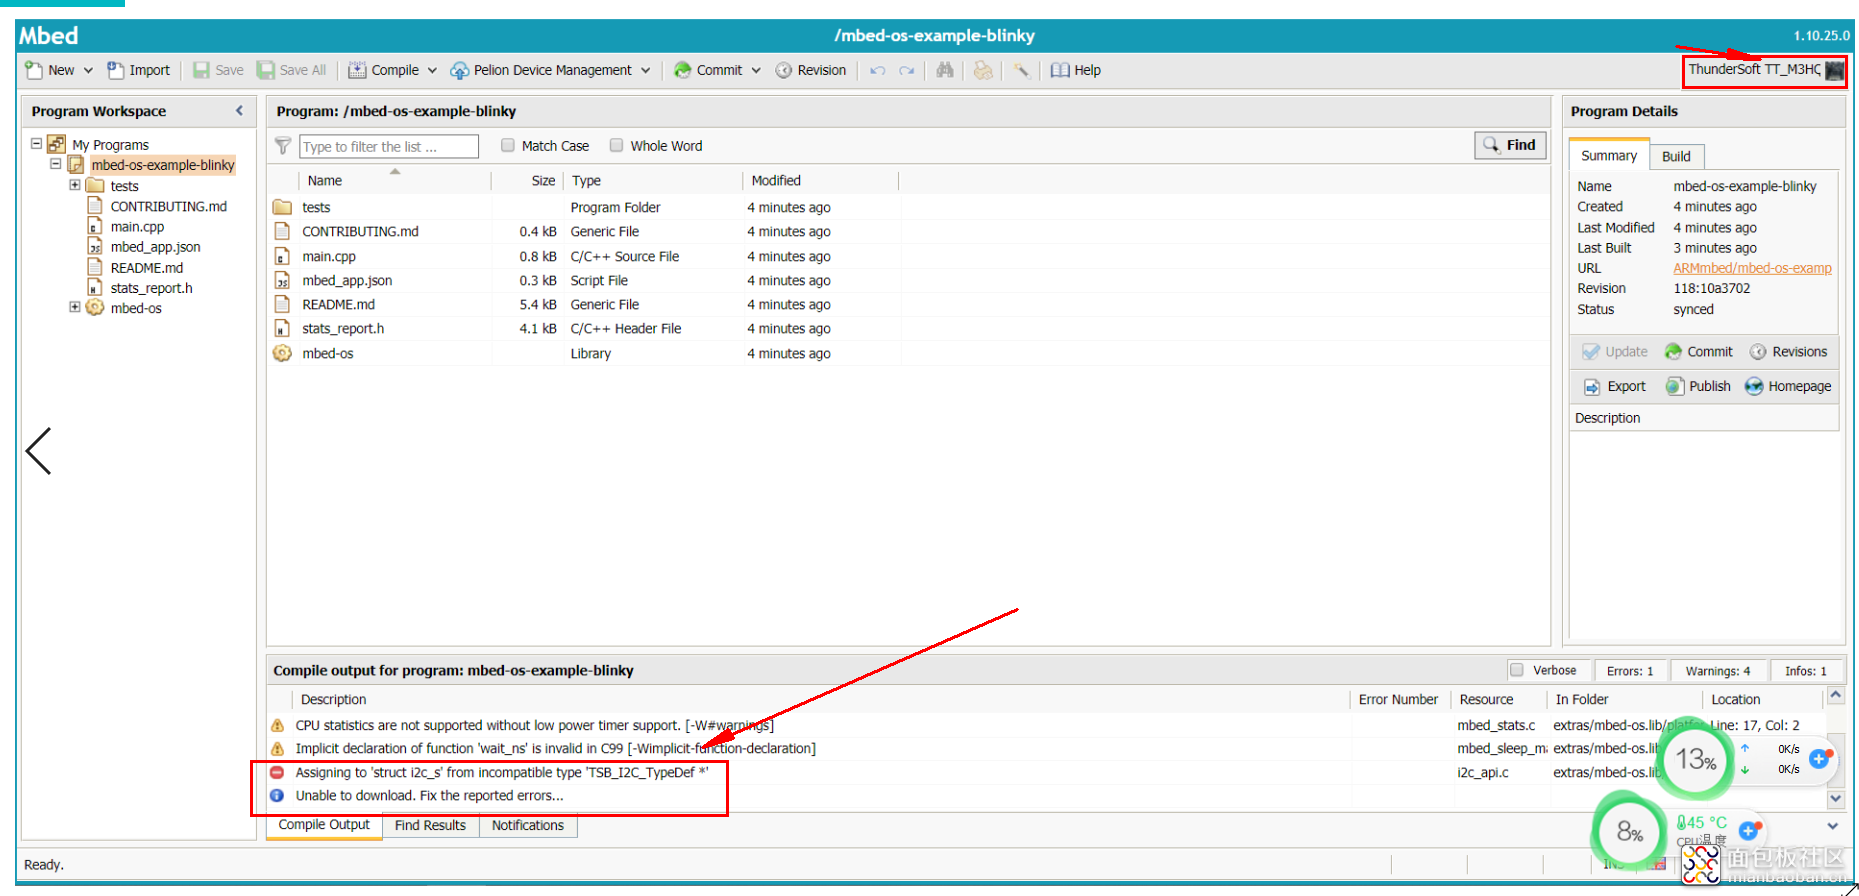Click the Revisions button in Program Details

[x=1788, y=352]
